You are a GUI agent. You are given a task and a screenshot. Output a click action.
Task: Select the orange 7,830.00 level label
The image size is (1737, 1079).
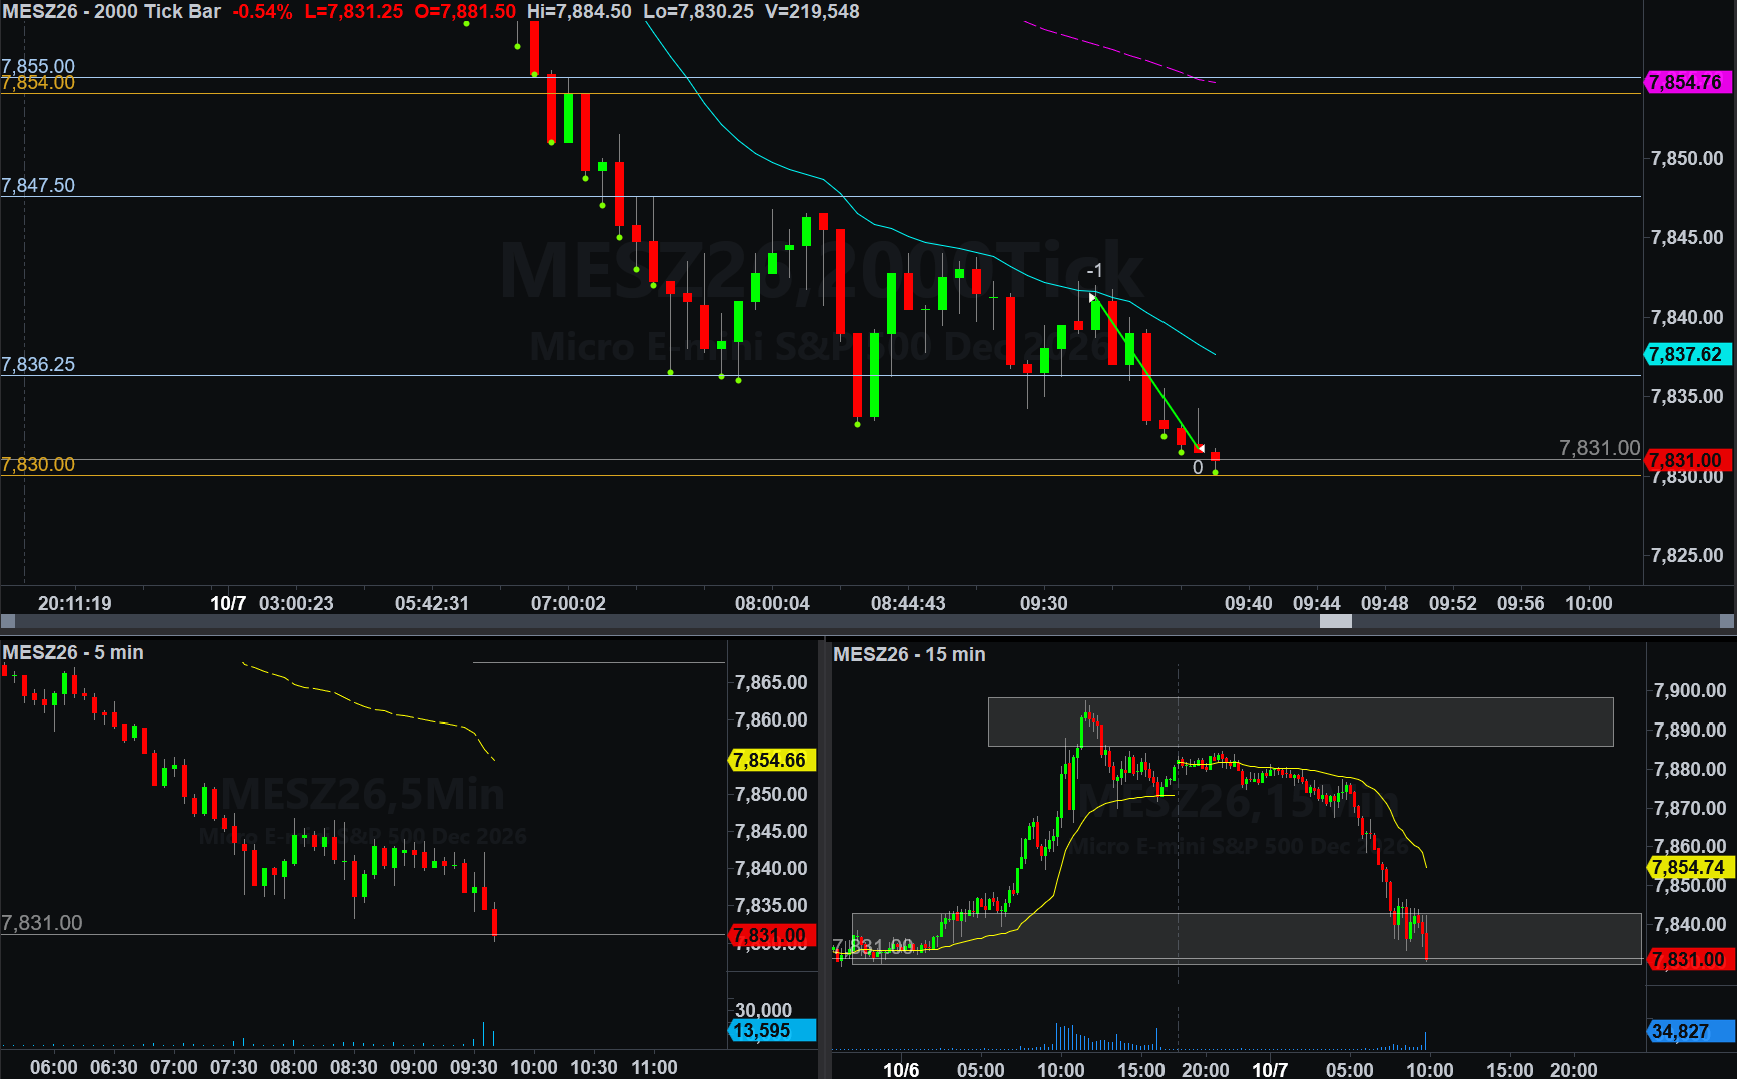(x=38, y=464)
